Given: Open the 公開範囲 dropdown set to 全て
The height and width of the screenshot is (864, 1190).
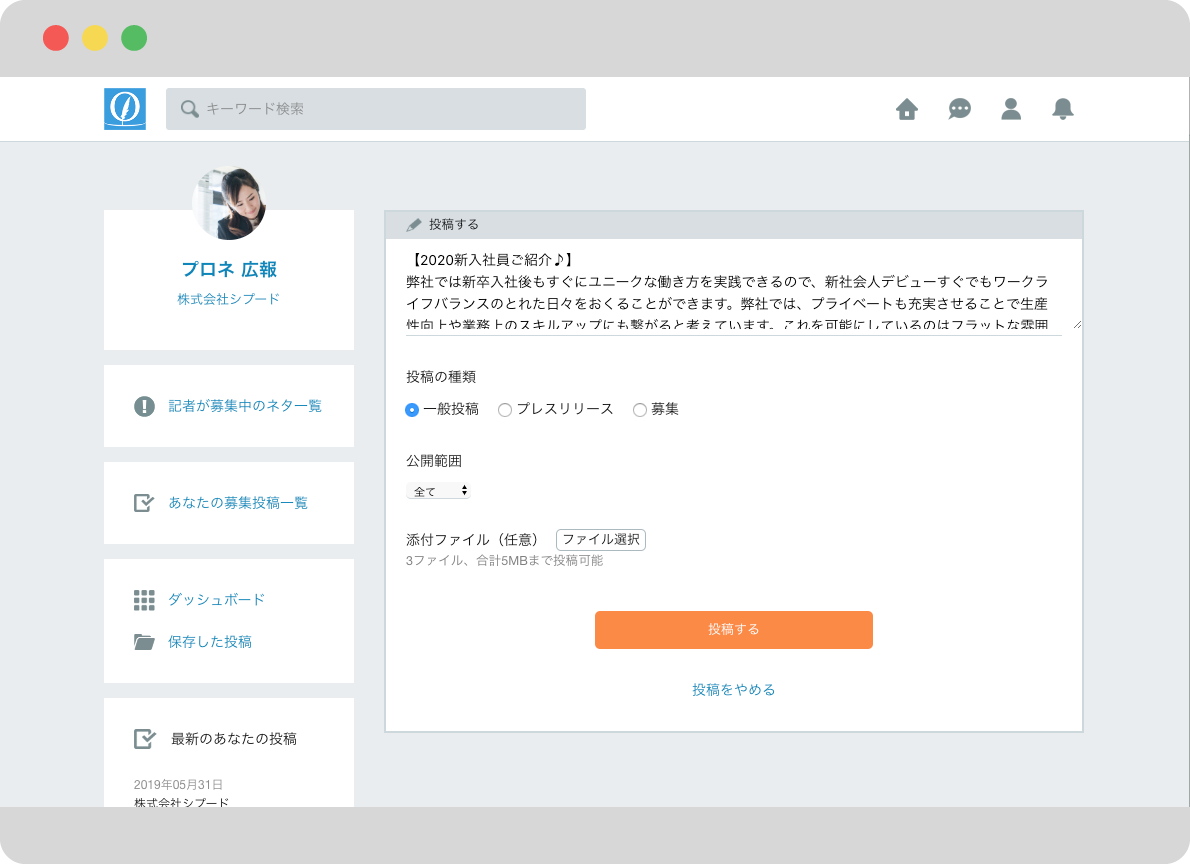Looking at the screenshot, I should click(438, 491).
